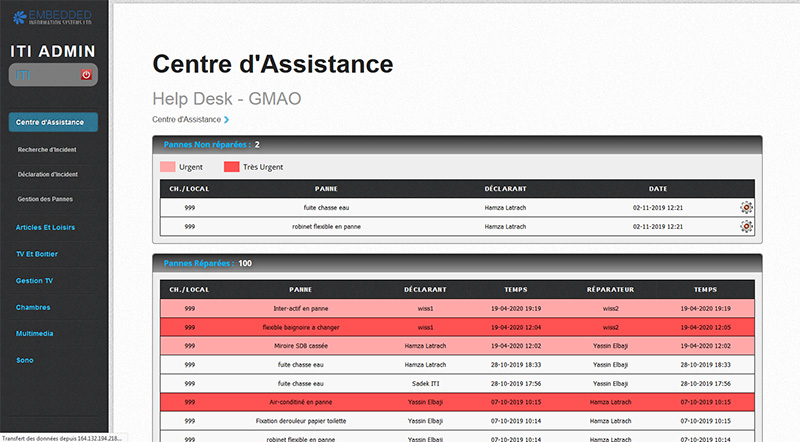Click the Embedded Information Systems logo
This screenshot has width=800, height=442.
[53, 14]
